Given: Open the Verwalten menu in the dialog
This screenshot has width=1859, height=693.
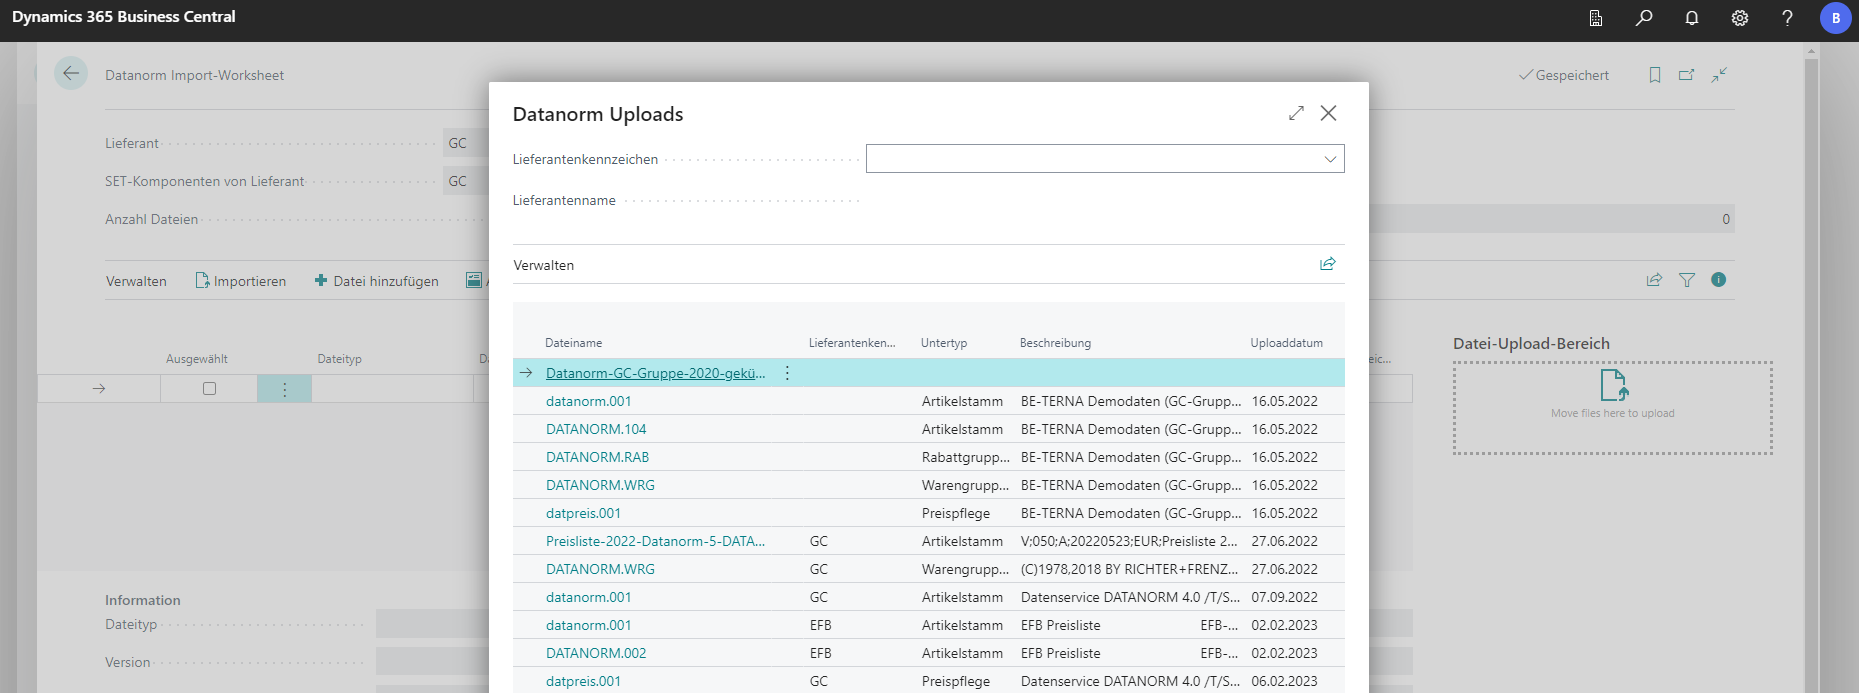Looking at the screenshot, I should (543, 265).
